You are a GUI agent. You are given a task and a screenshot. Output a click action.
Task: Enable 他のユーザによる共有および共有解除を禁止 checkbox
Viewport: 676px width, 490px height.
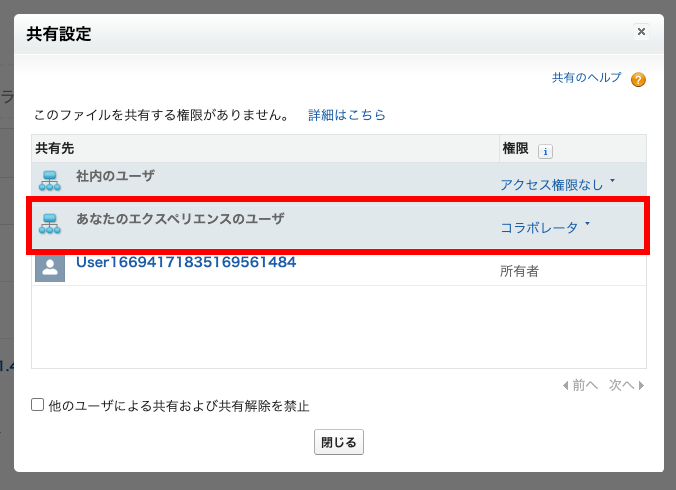[x=38, y=405]
